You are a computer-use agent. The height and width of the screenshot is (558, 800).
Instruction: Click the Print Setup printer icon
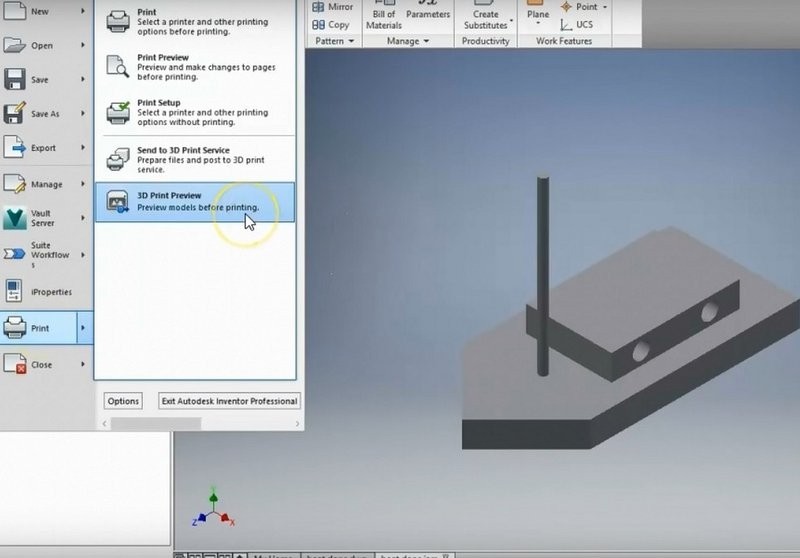tap(118, 111)
